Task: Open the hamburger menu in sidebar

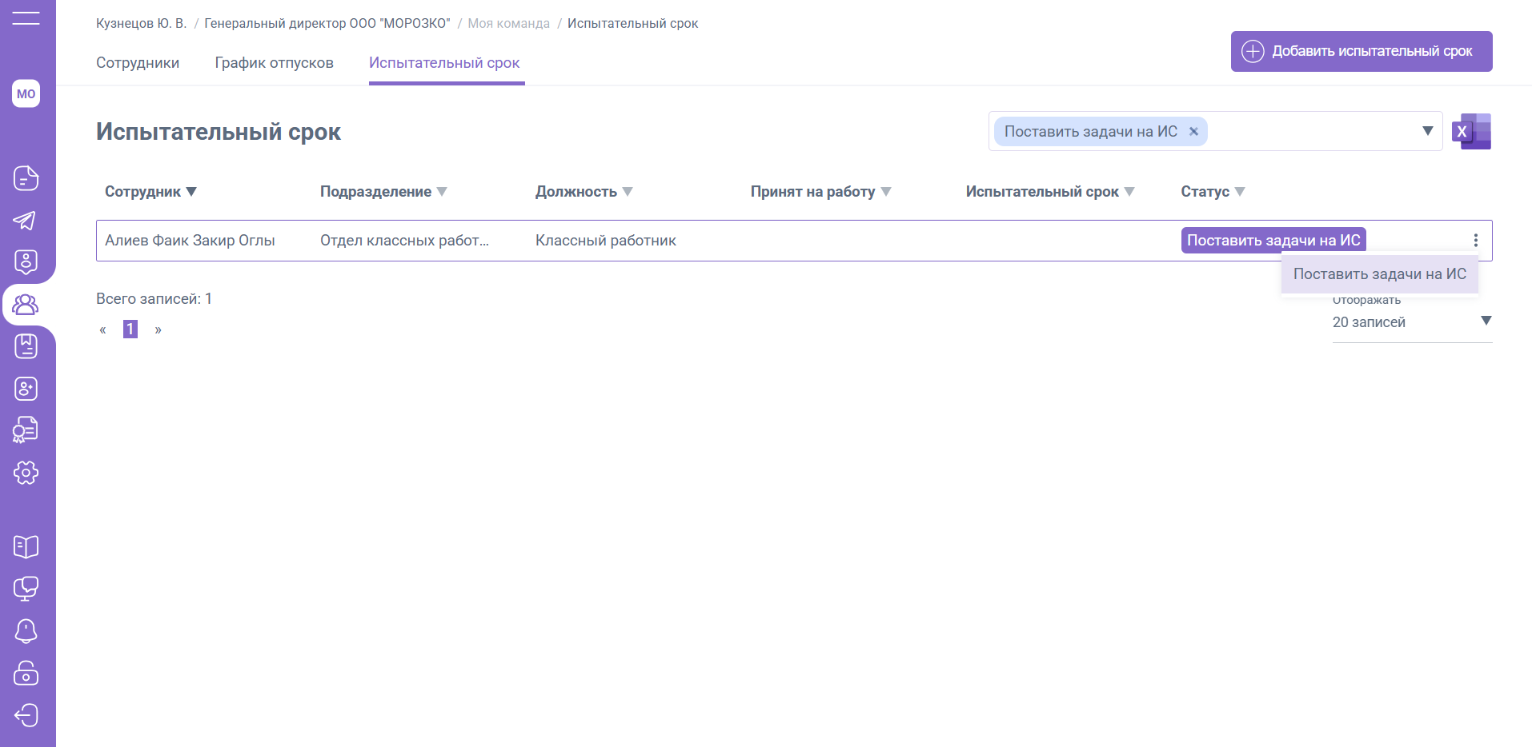Action: (x=26, y=18)
